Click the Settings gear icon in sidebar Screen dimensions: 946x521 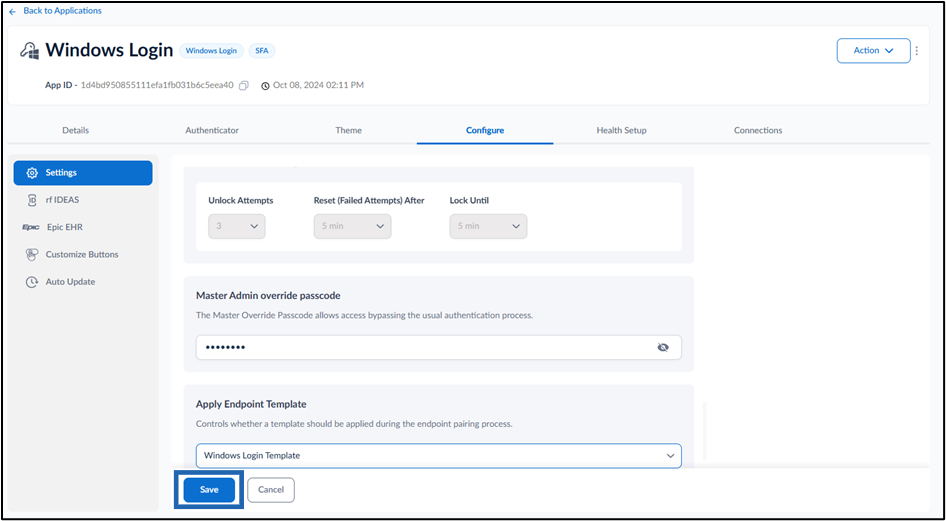pyautogui.click(x=32, y=172)
